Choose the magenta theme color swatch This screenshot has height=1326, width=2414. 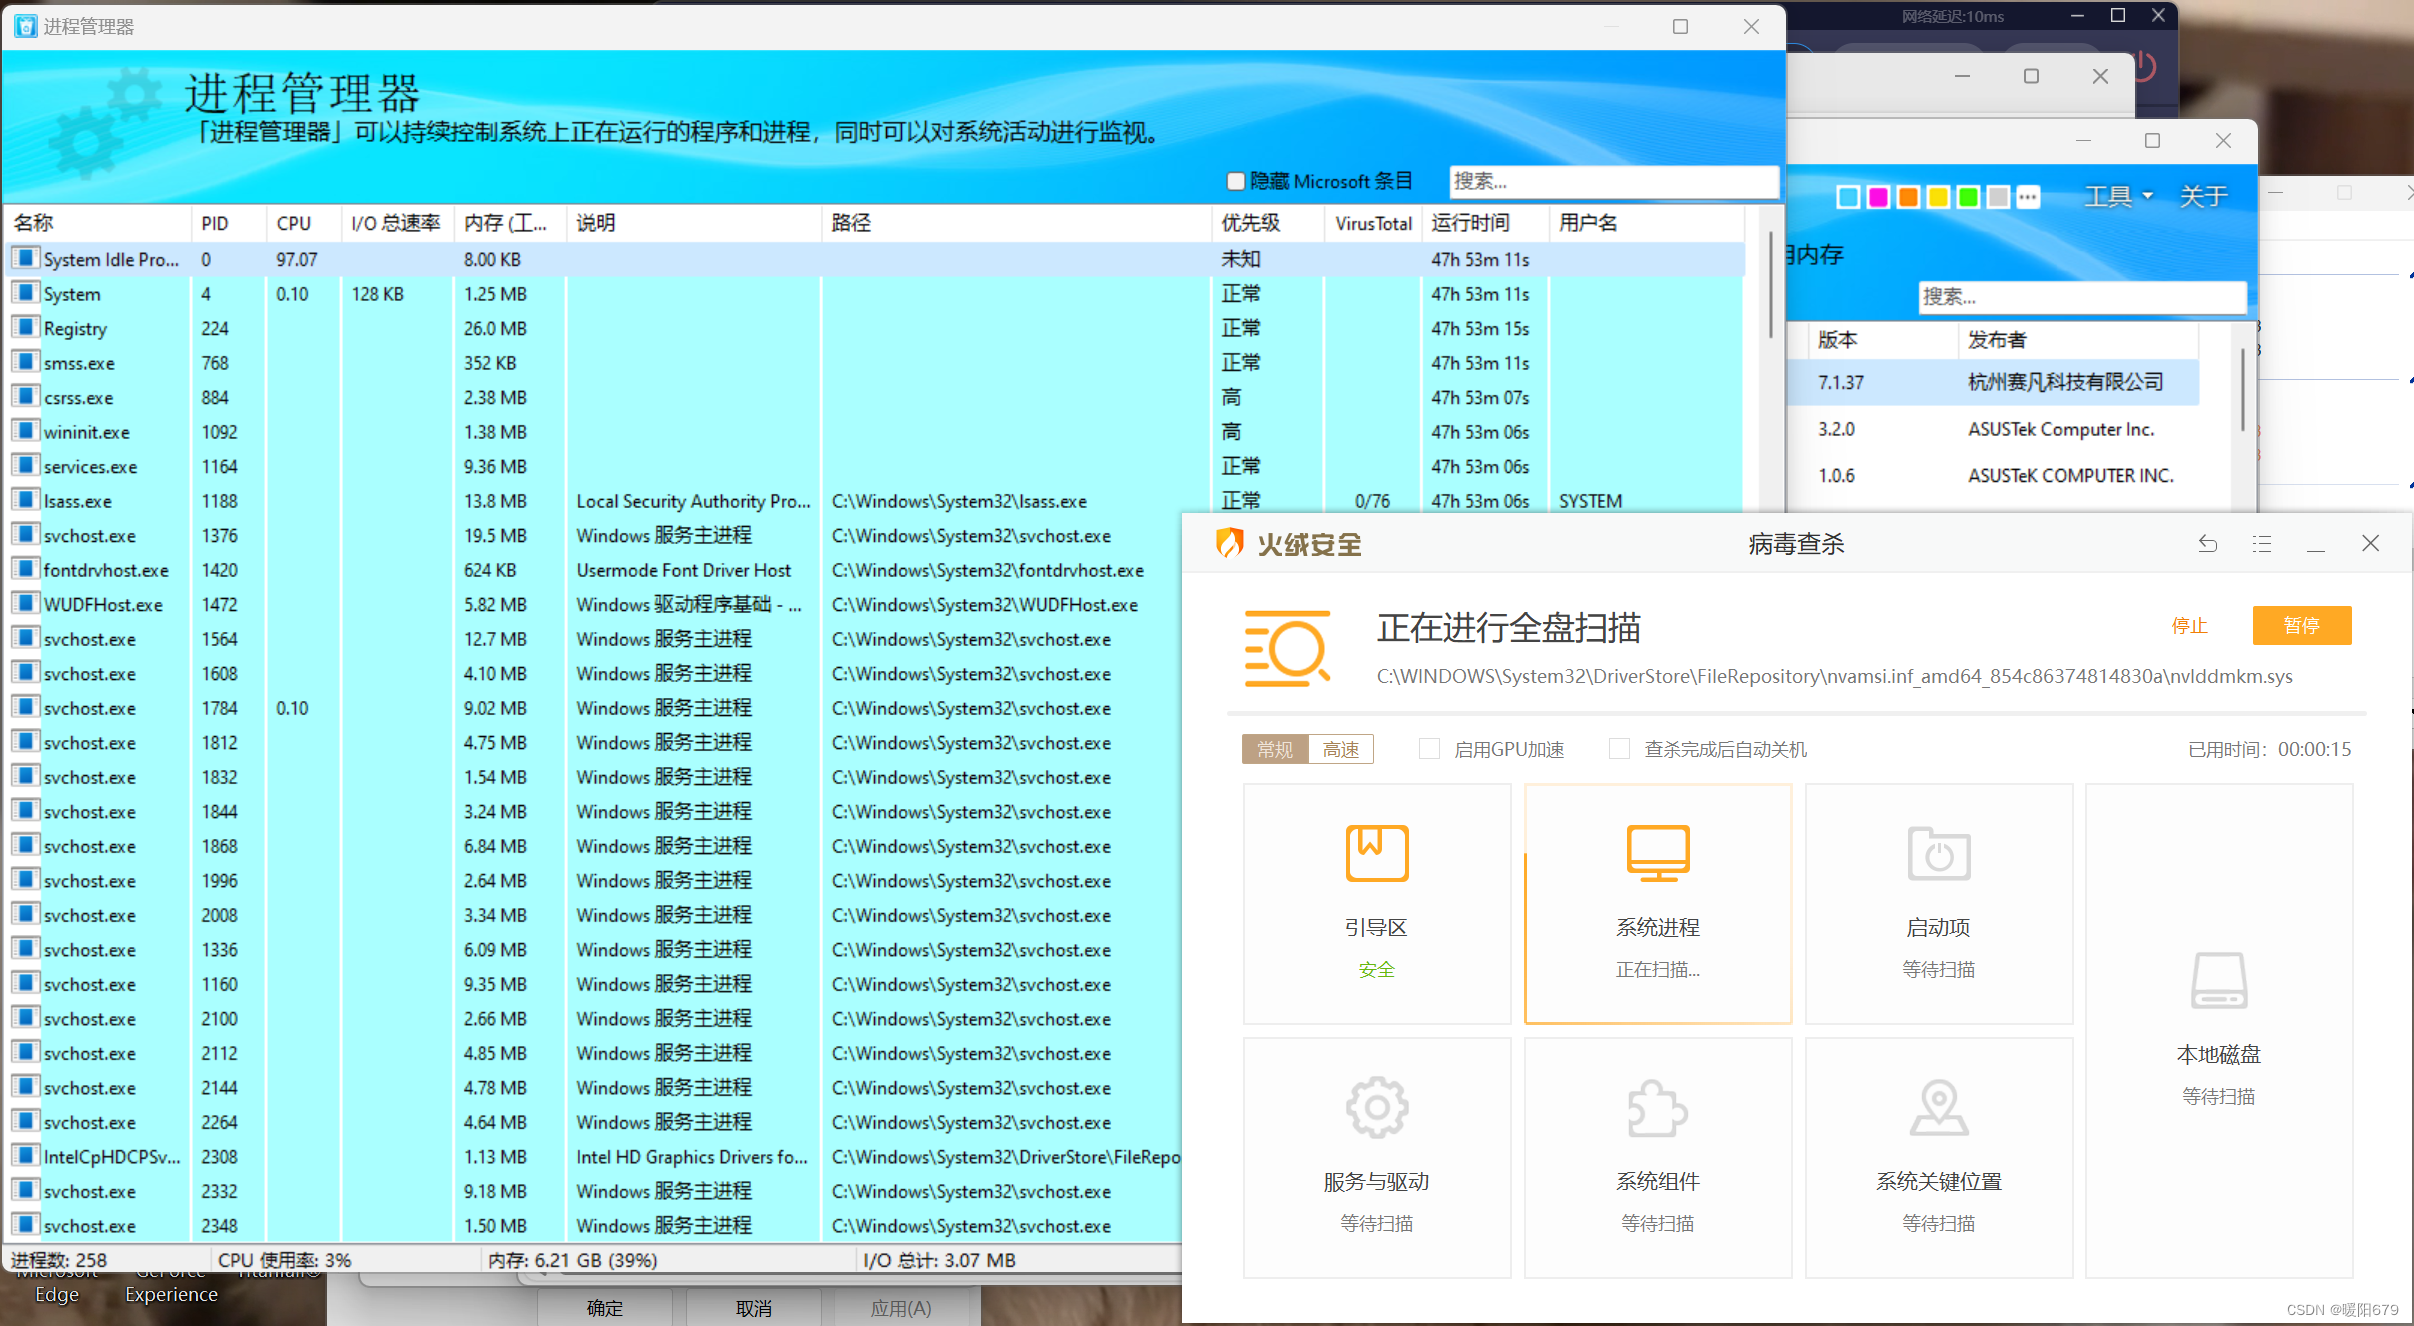click(x=1878, y=197)
